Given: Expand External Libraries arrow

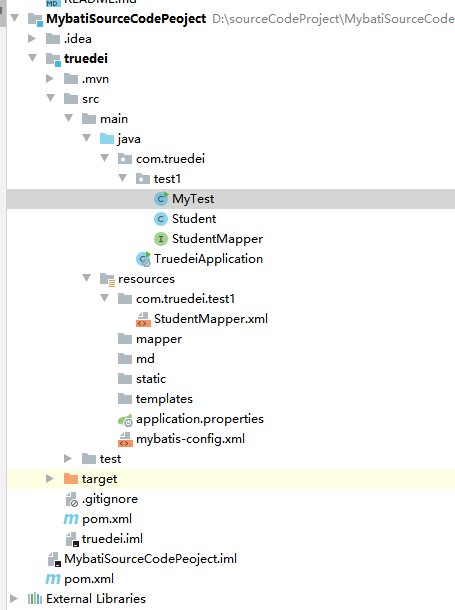Looking at the screenshot, I should coord(14,598).
